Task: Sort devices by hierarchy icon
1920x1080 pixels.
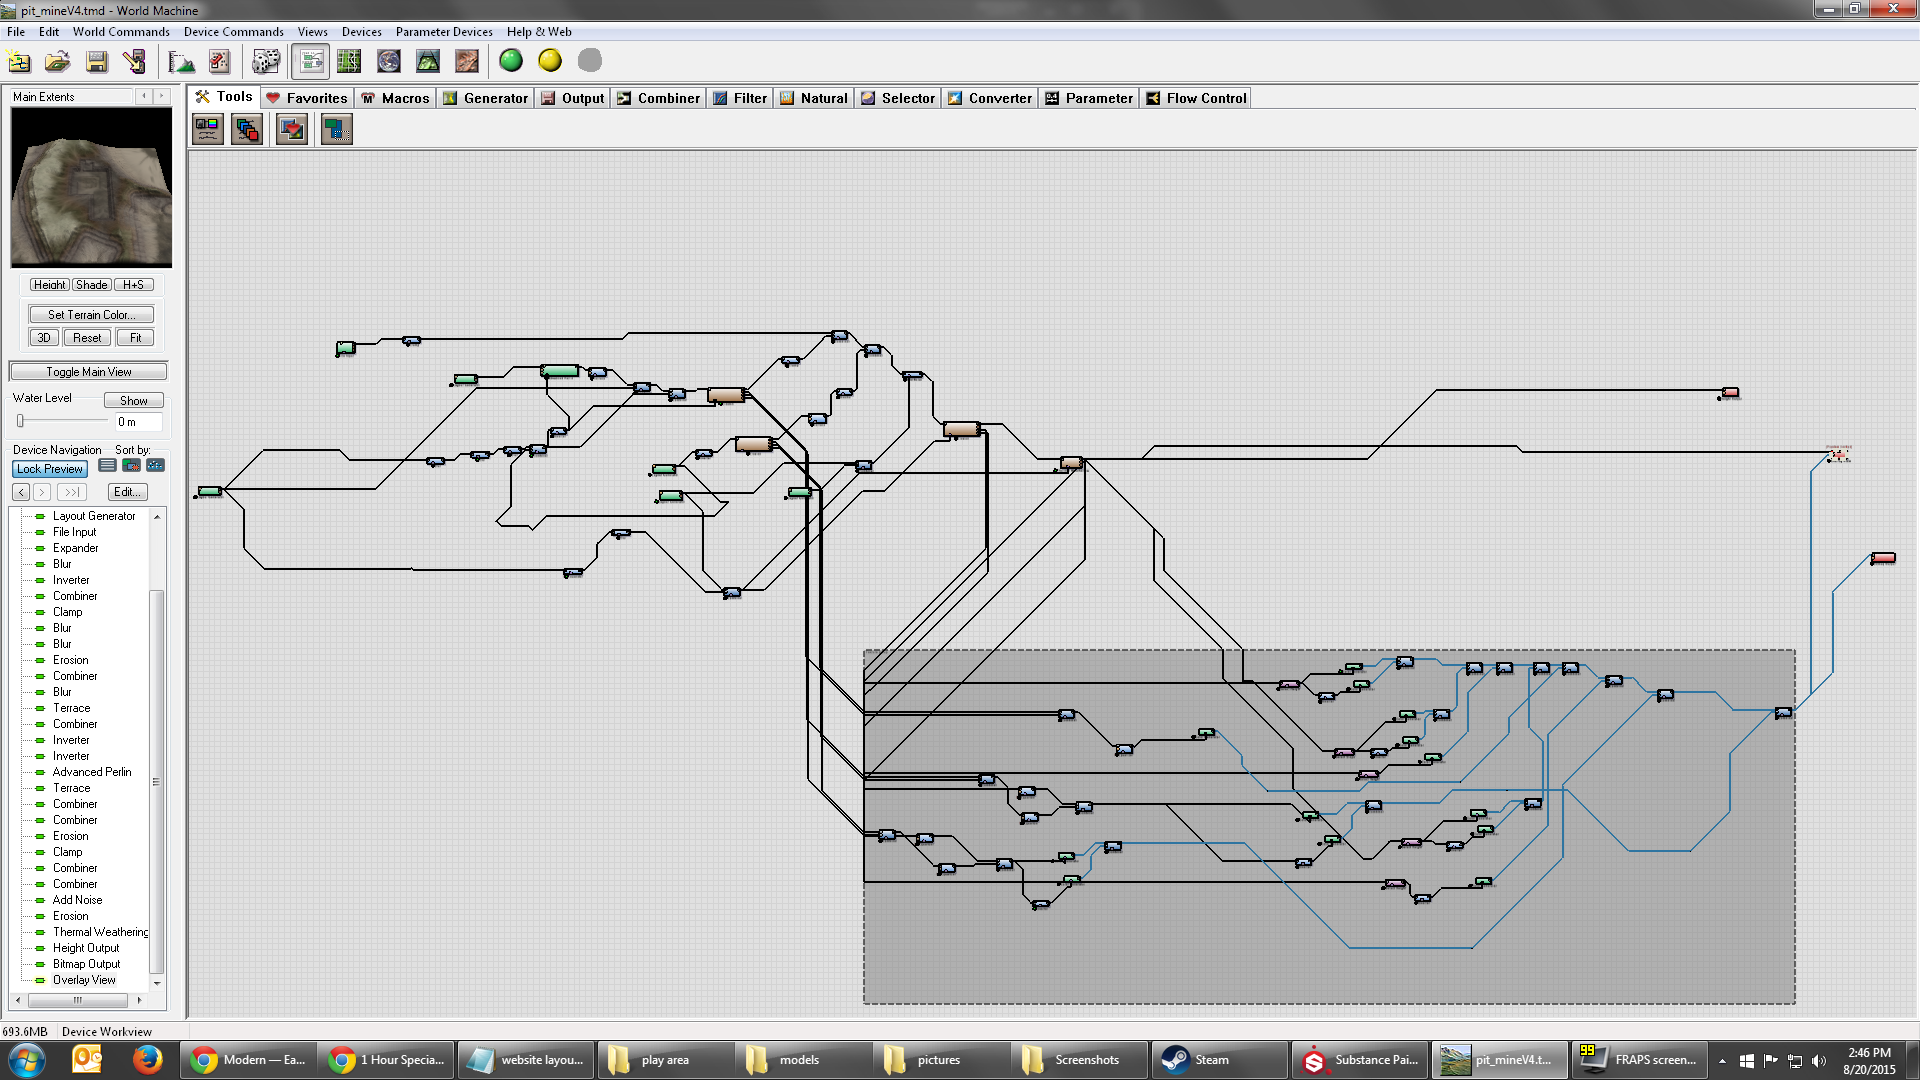Action: point(155,466)
